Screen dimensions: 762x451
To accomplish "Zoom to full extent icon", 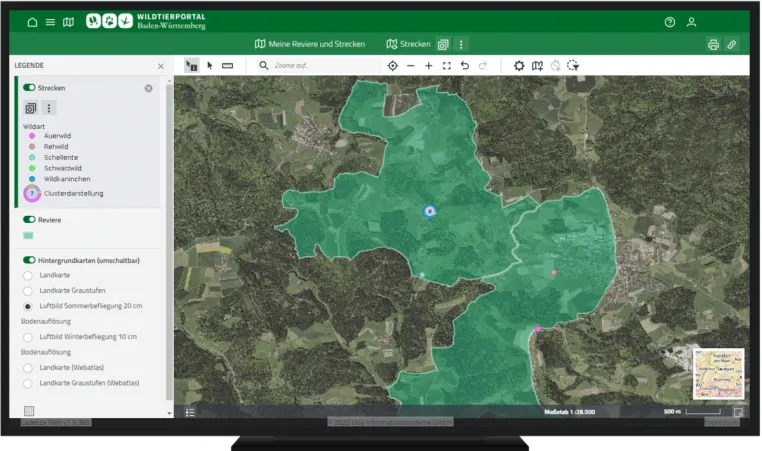I will [447, 66].
